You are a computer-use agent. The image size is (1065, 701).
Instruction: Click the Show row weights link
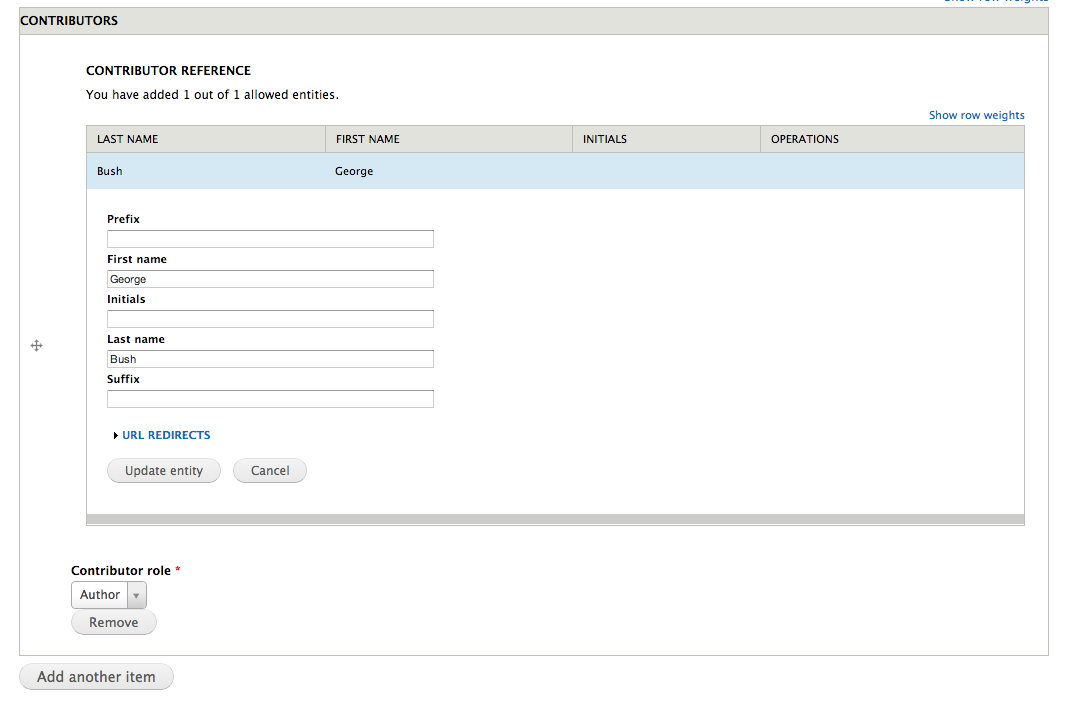[977, 115]
